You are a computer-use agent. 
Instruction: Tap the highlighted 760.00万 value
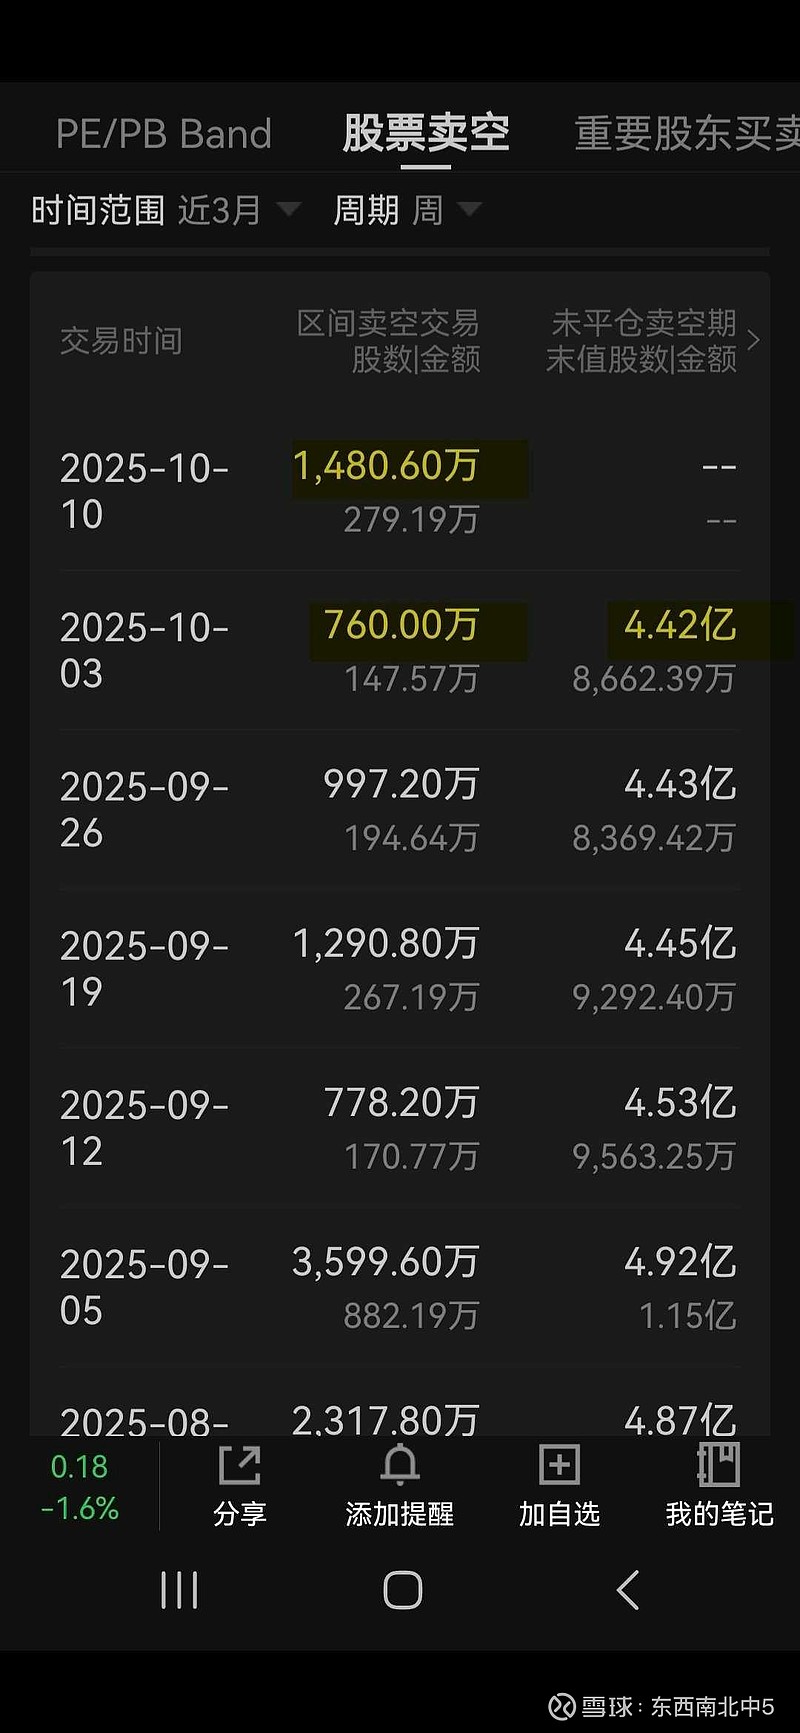pyautogui.click(x=401, y=626)
